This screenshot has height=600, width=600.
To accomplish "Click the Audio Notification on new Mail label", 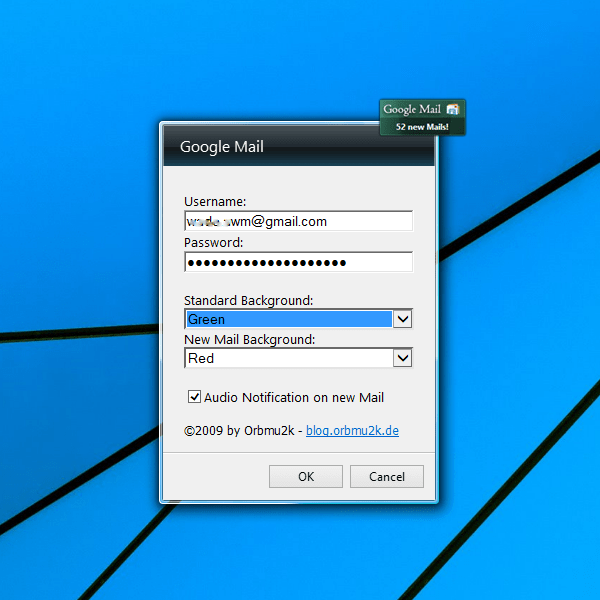I will click(x=293, y=398).
